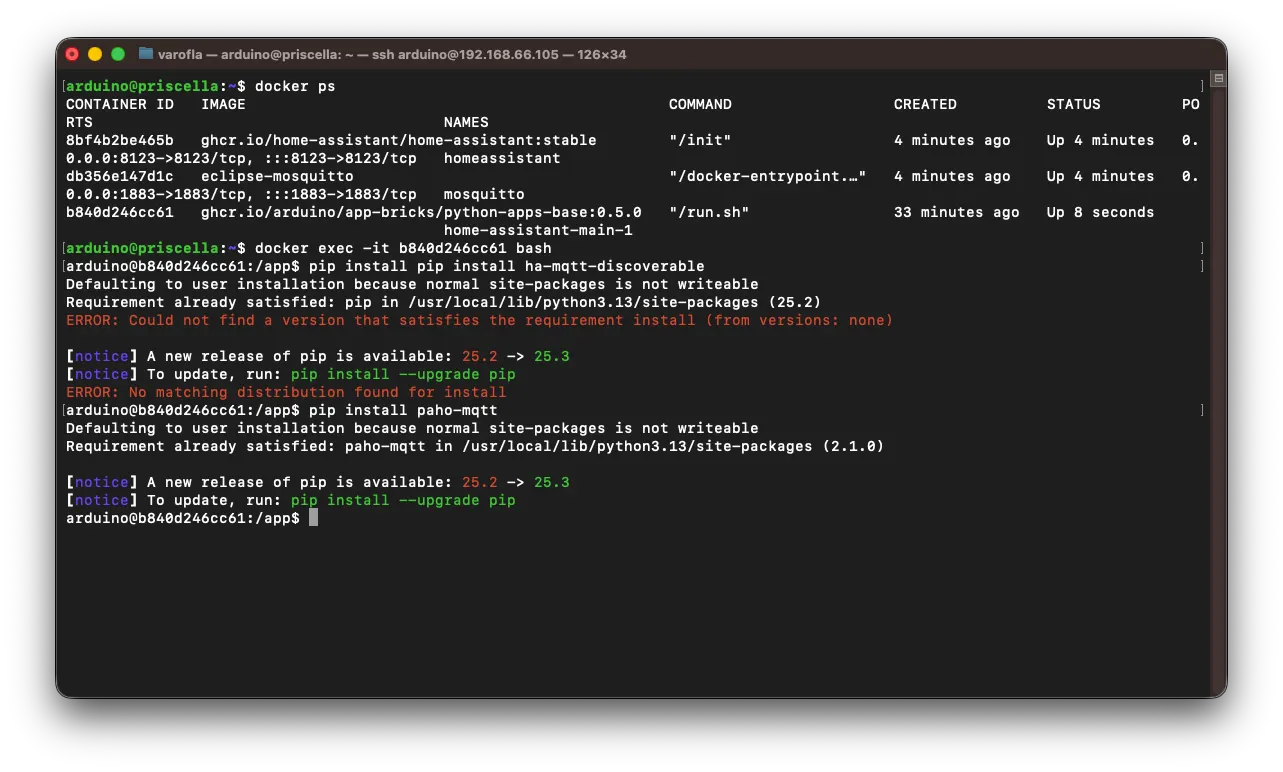The width and height of the screenshot is (1283, 772).
Task: Click the '33 minutes ago' created time
Action: (x=957, y=212)
